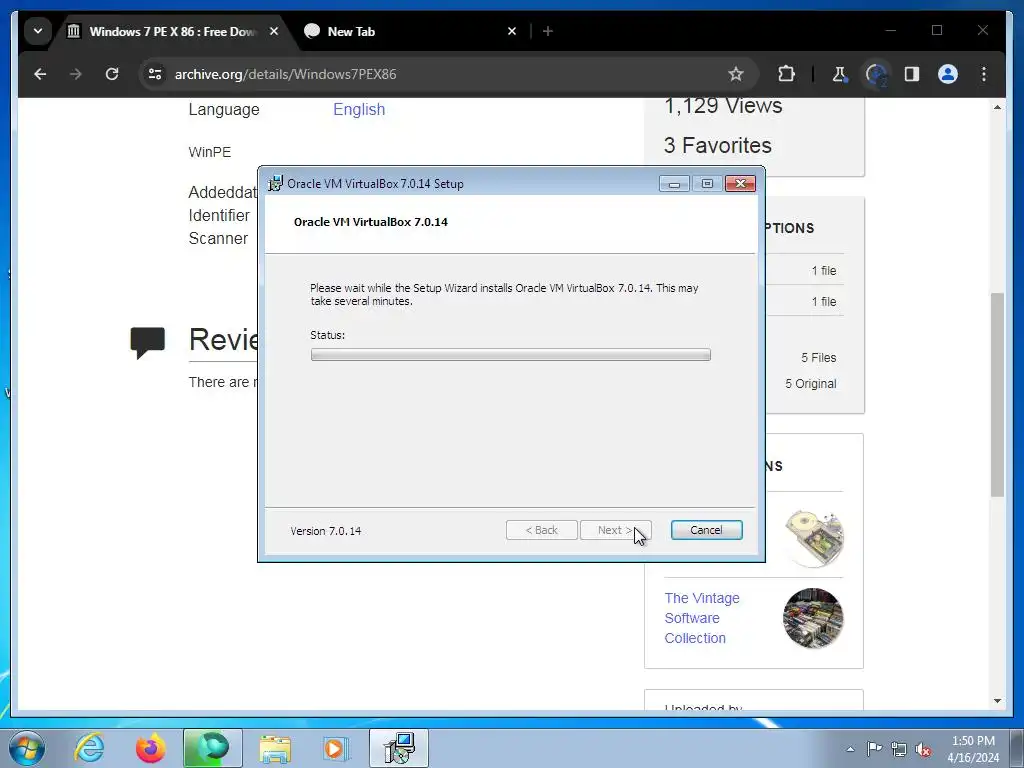Click the browser forward arrow
Image resolution: width=1024 pixels, height=768 pixels.
[76, 74]
